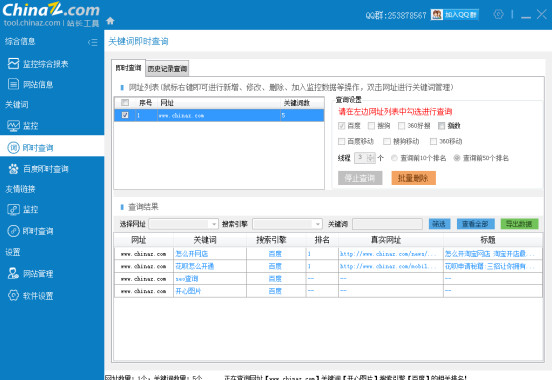555x380 pixels.
Task: Toggle the 百度 search engine checkbox
Action: point(342,126)
